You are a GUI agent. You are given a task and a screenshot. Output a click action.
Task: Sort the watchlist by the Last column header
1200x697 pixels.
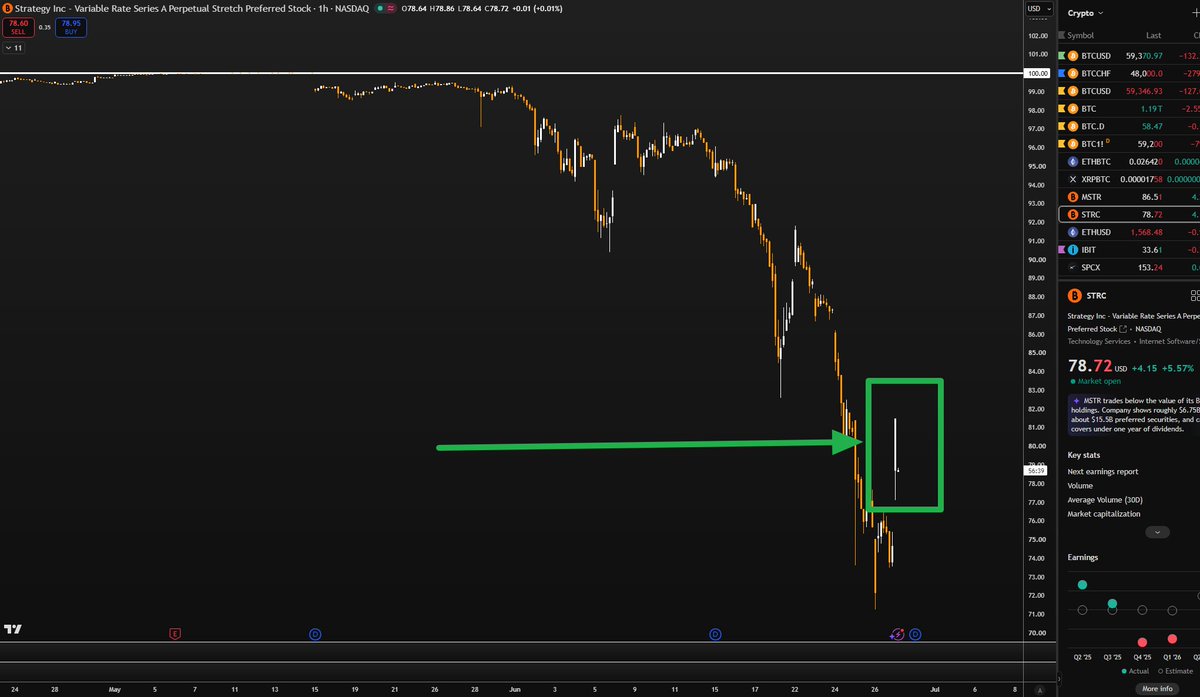(1152, 35)
